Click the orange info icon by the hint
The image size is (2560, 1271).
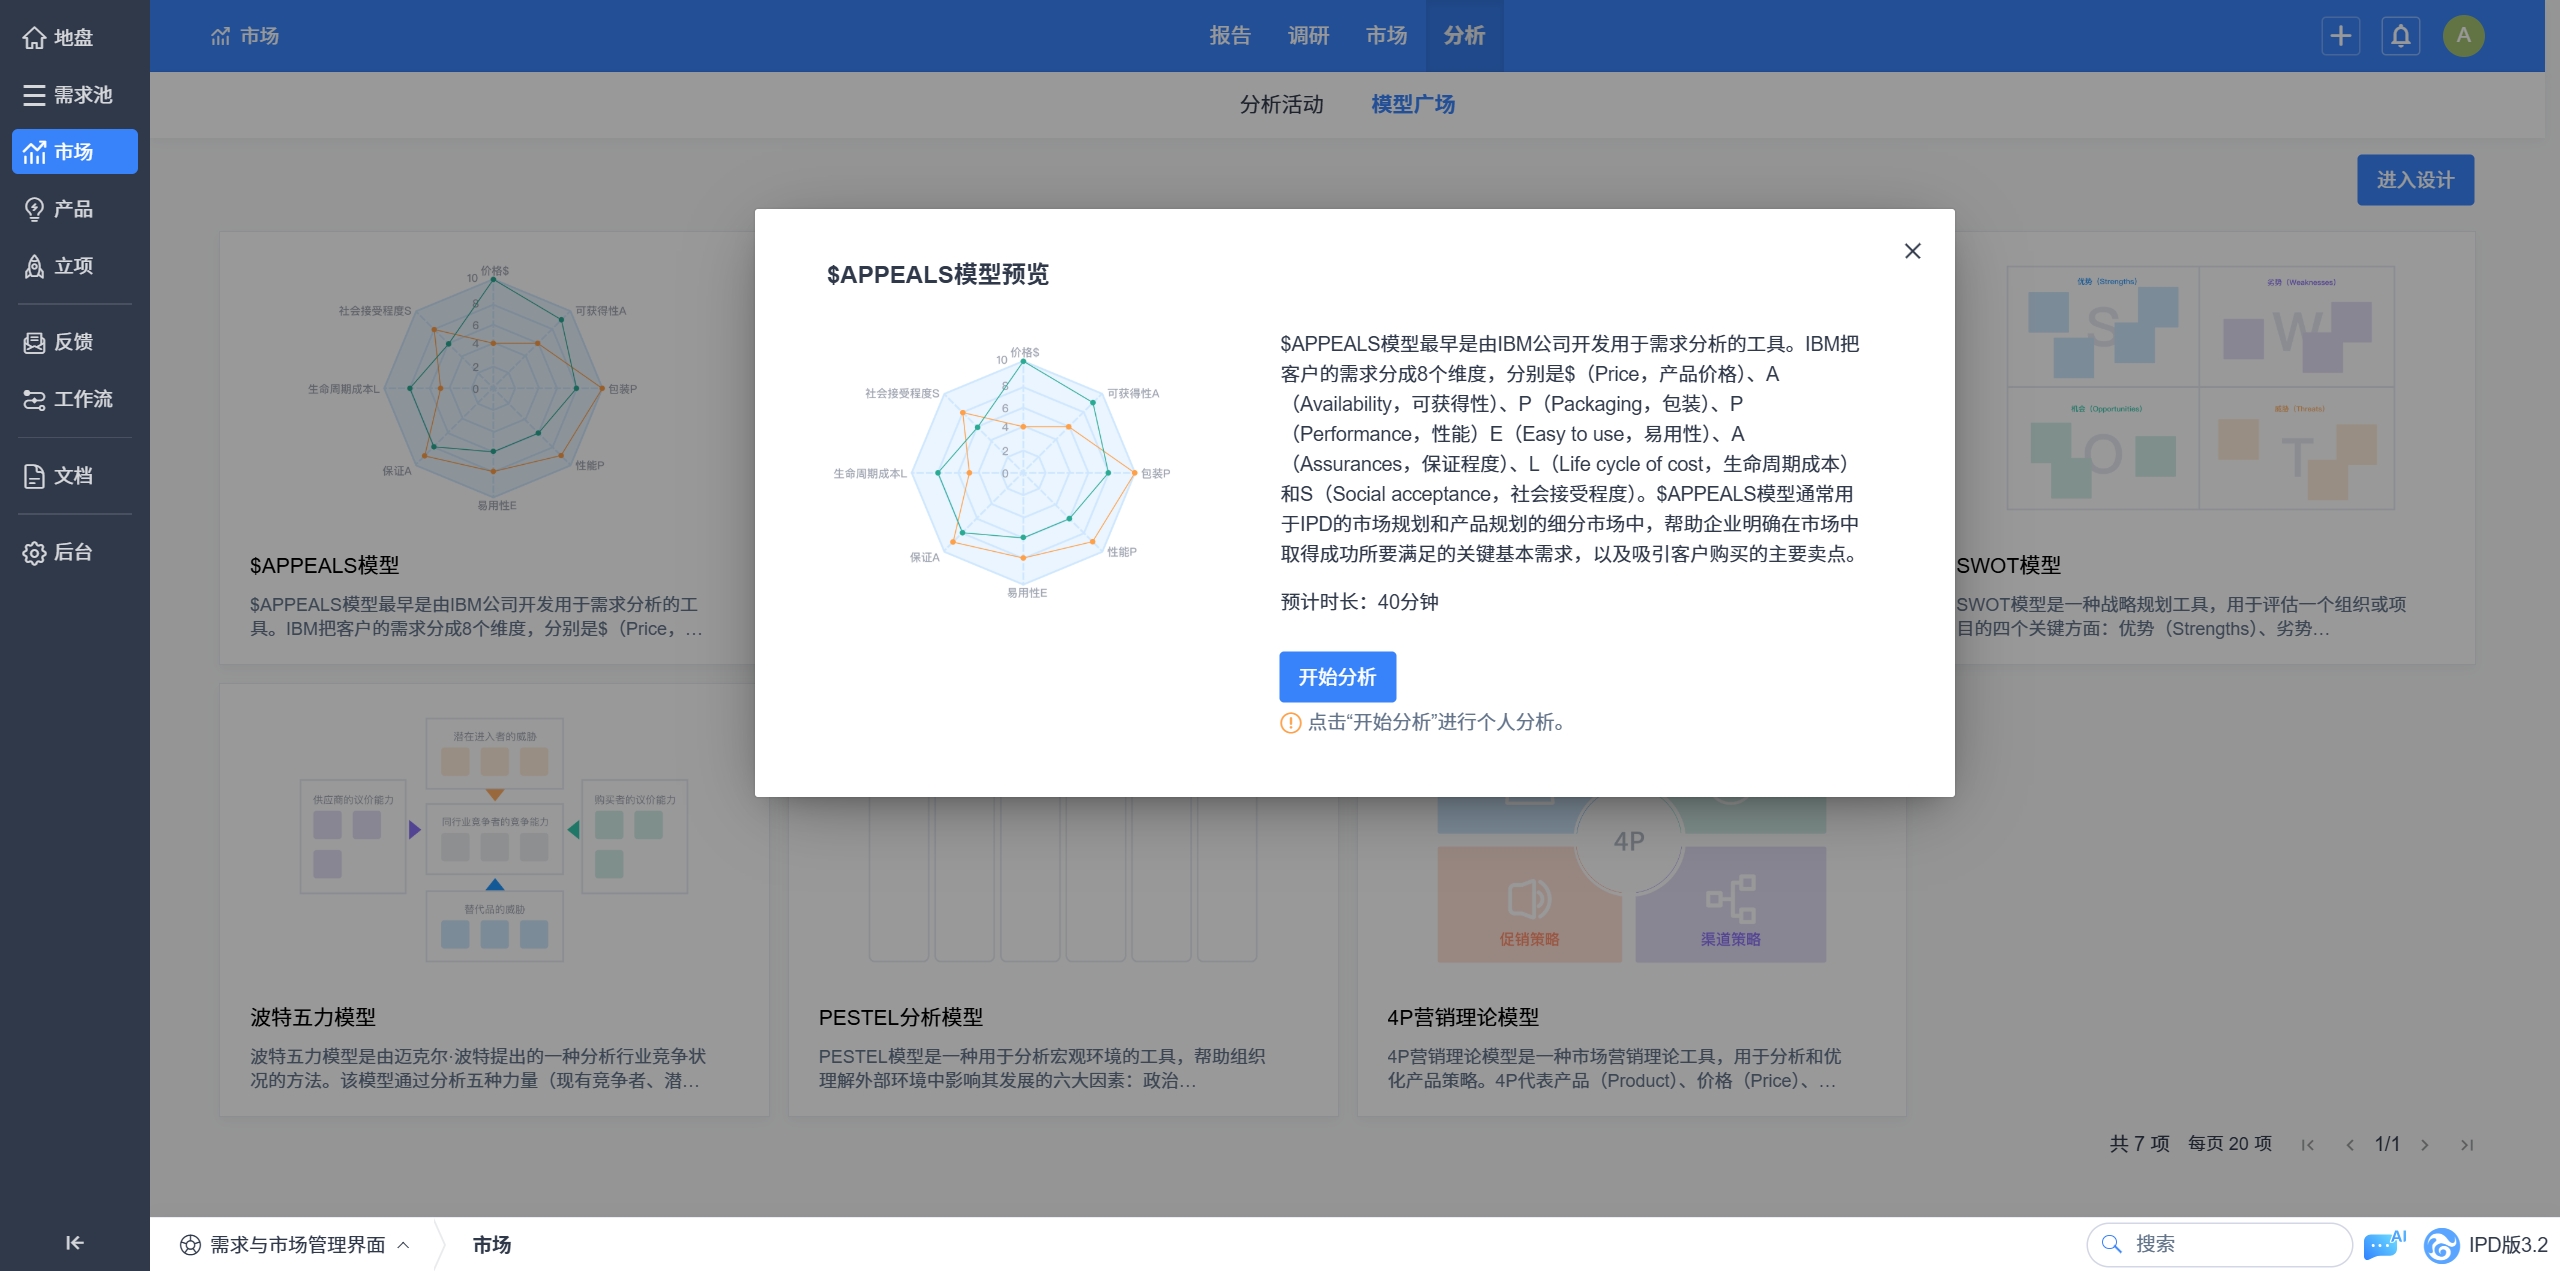coord(1291,723)
